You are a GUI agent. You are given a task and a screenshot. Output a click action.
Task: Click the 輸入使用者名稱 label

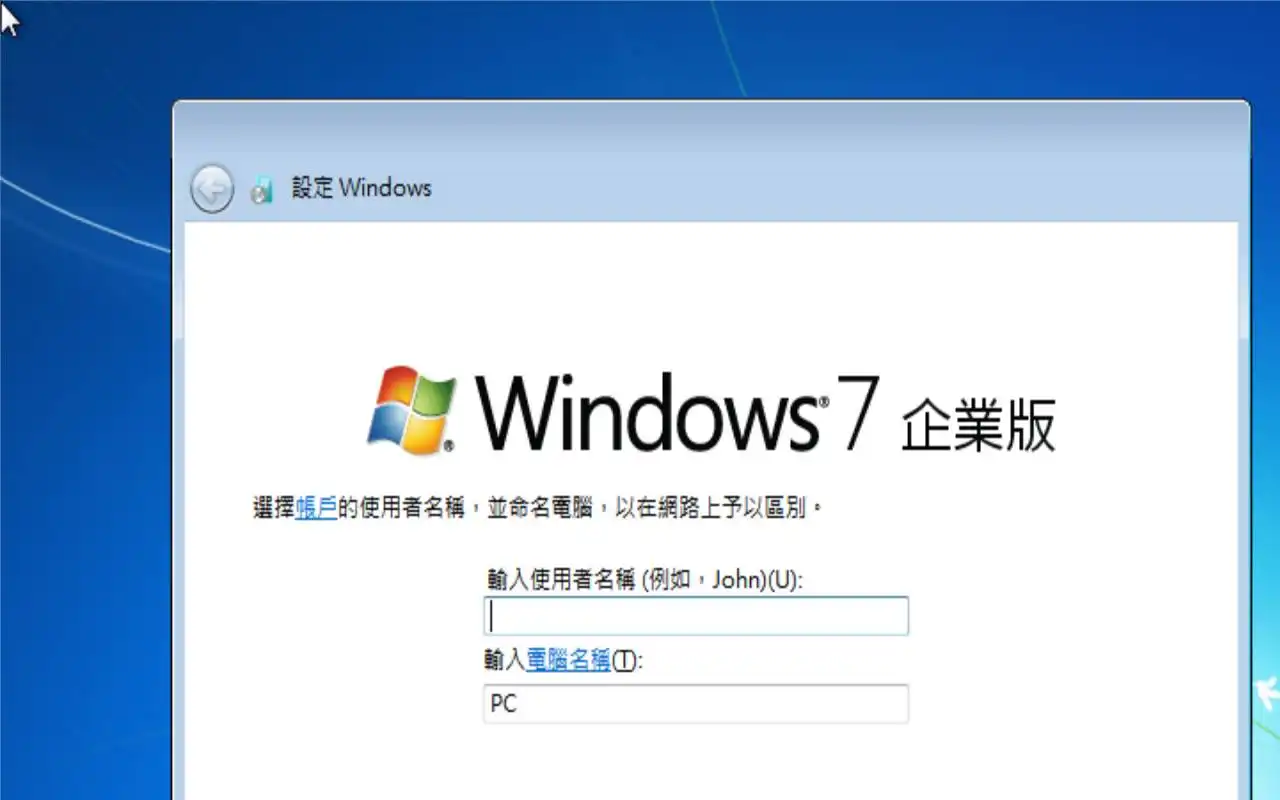pyautogui.click(x=560, y=580)
